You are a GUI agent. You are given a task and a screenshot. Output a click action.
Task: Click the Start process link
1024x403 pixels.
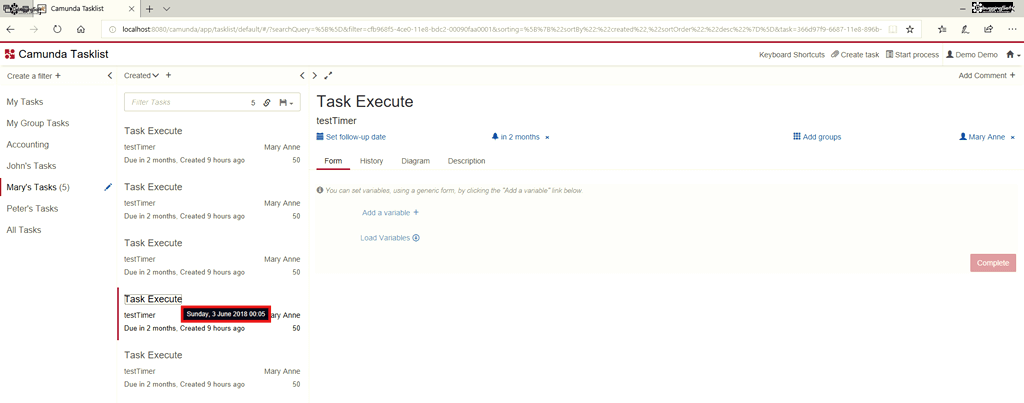point(912,55)
